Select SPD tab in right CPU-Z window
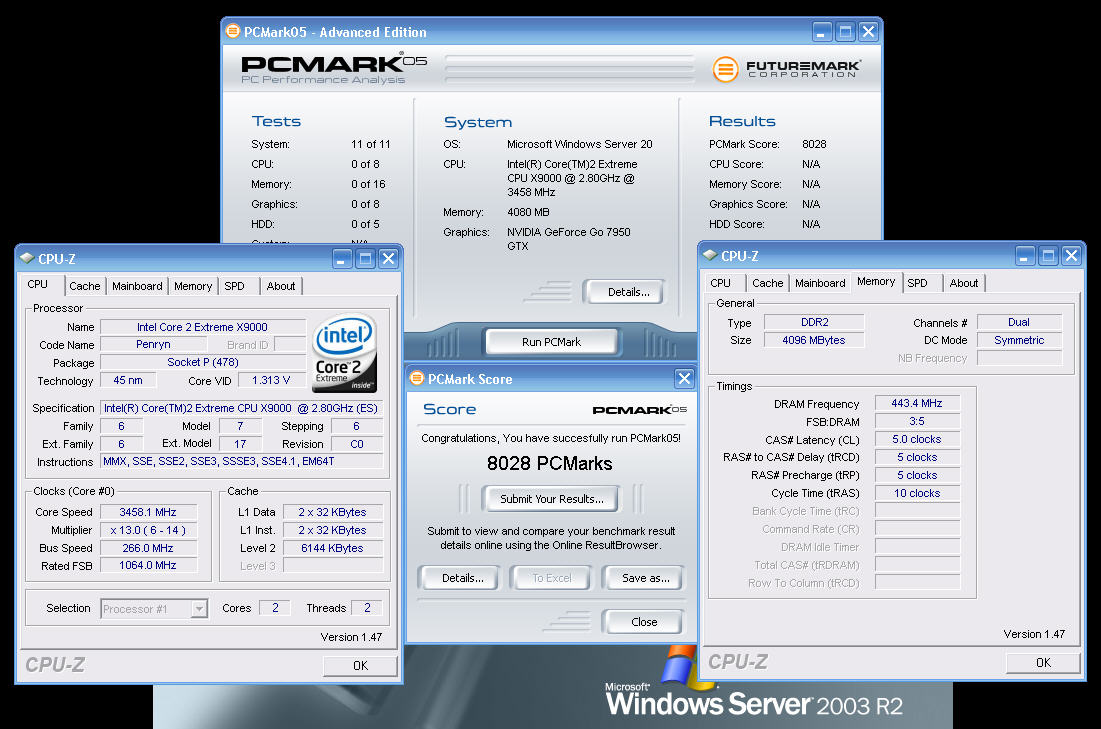Image resolution: width=1101 pixels, height=729 pixels. (917, 283)
